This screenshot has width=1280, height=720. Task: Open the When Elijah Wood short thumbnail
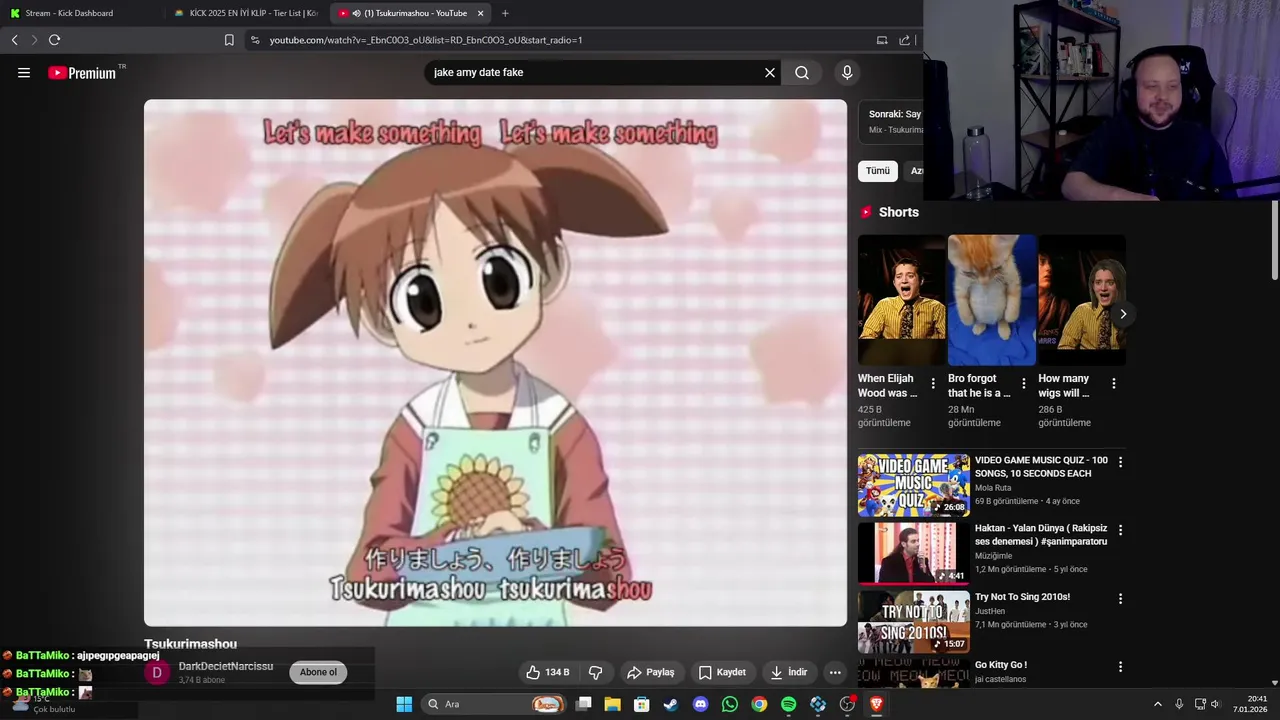click(901, 300)
